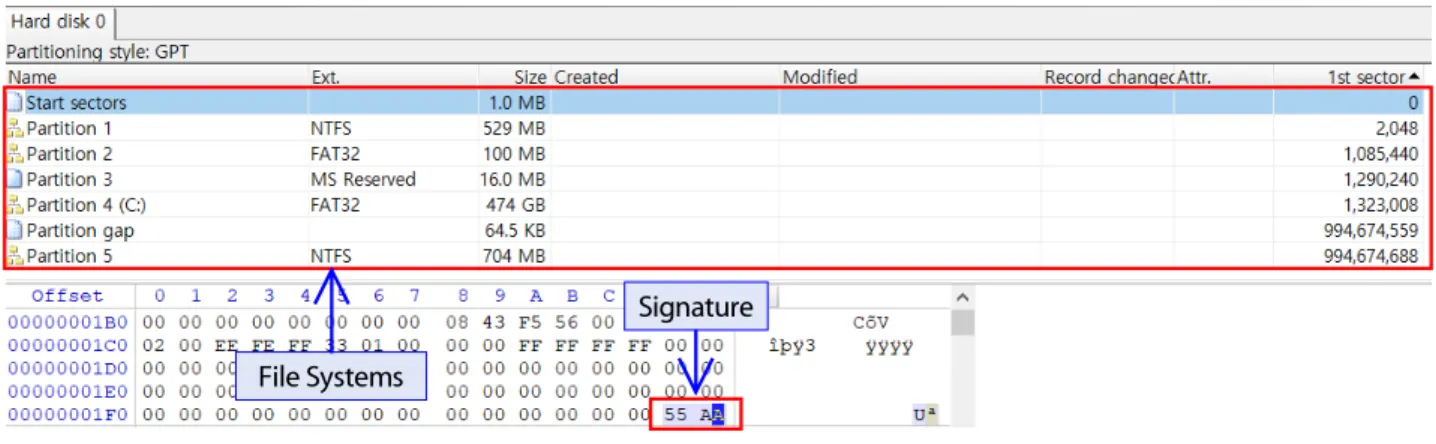
Task: Click offset 00000001F0 in hex view
Action: click(67, 414)
